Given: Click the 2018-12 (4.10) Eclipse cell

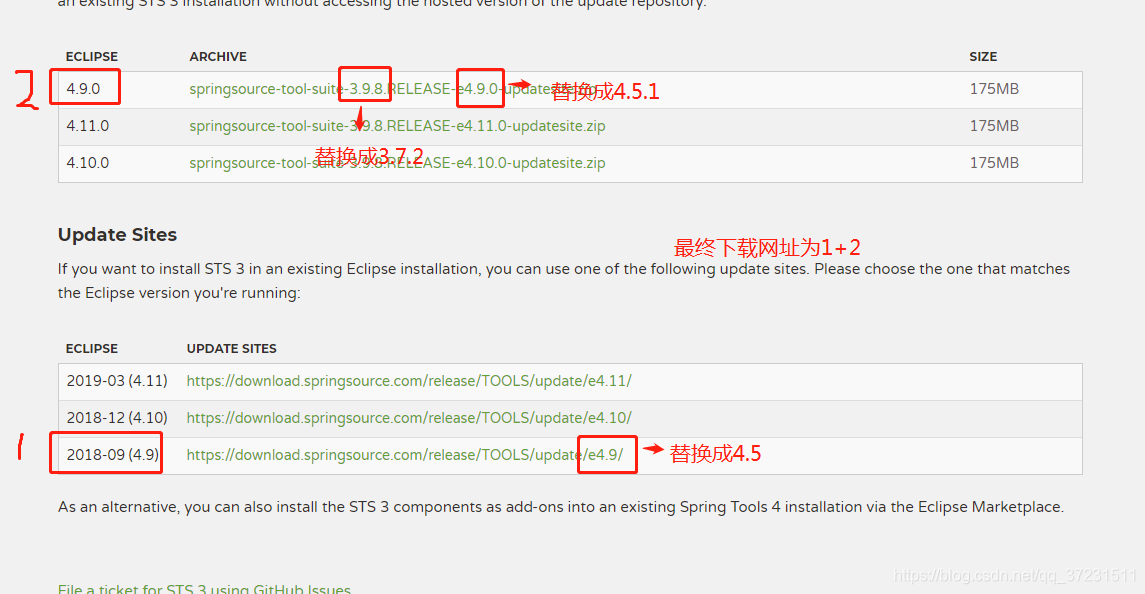Looking at the screenshot, I should [x=117, y=418].
